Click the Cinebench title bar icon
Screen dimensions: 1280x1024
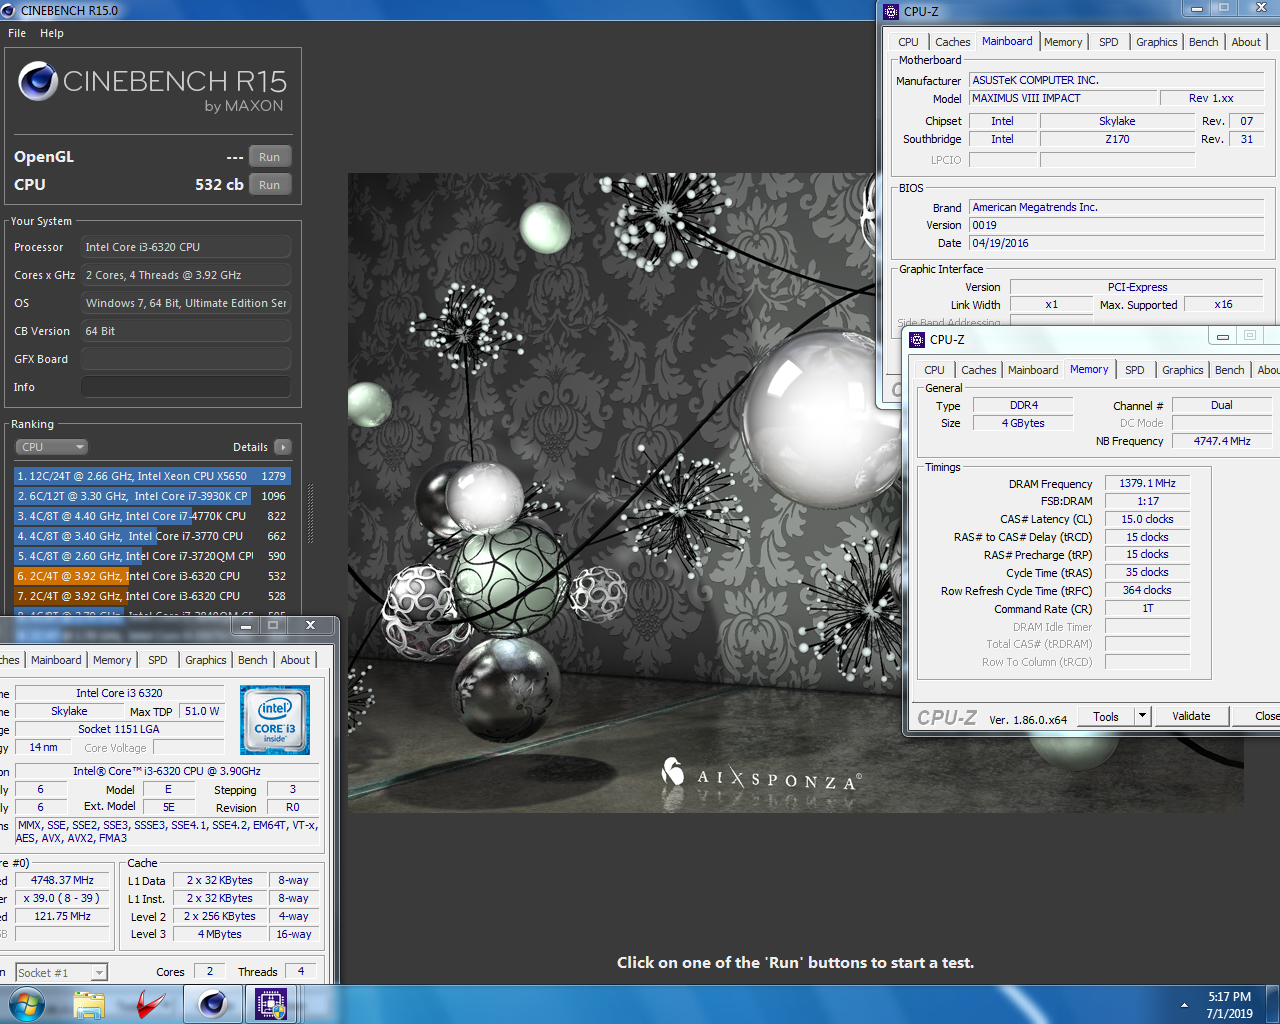pyautogui.click(x=8, y=10)
